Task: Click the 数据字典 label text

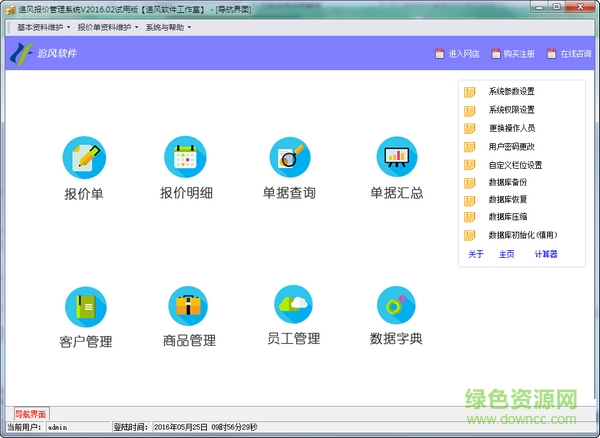Action: [396, 339]
